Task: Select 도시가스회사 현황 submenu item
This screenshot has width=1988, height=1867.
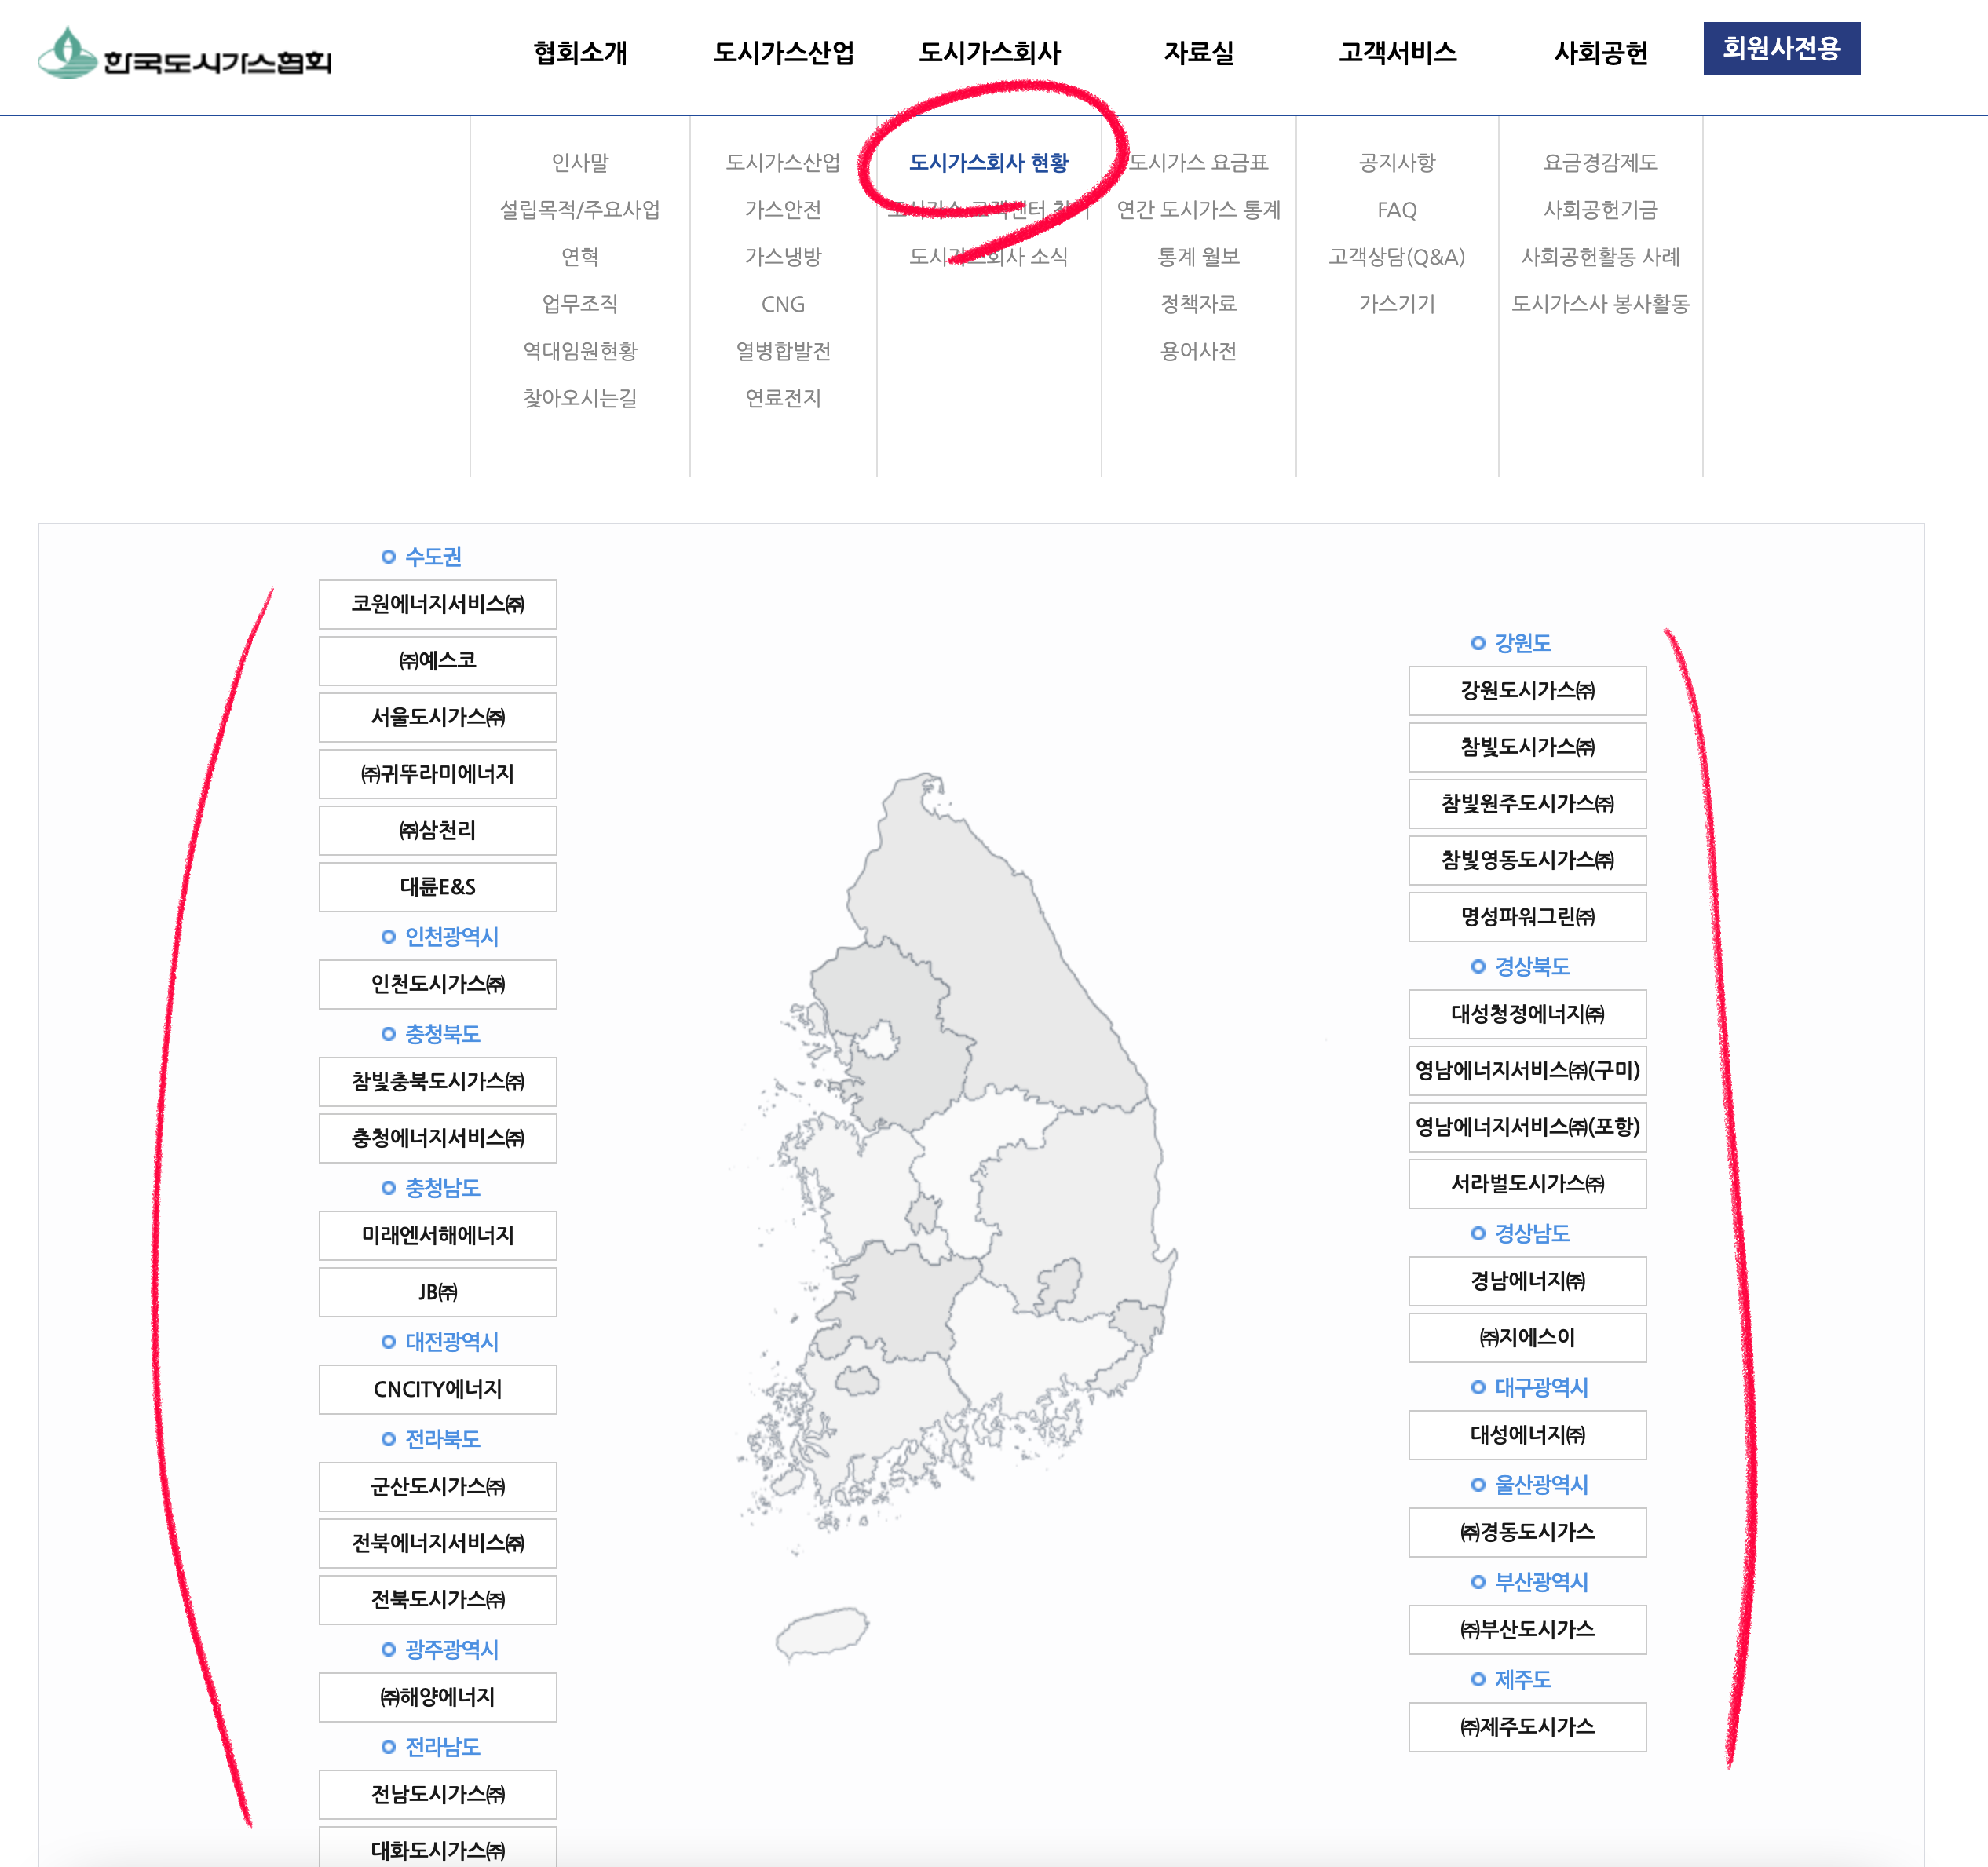Action: 988,162
